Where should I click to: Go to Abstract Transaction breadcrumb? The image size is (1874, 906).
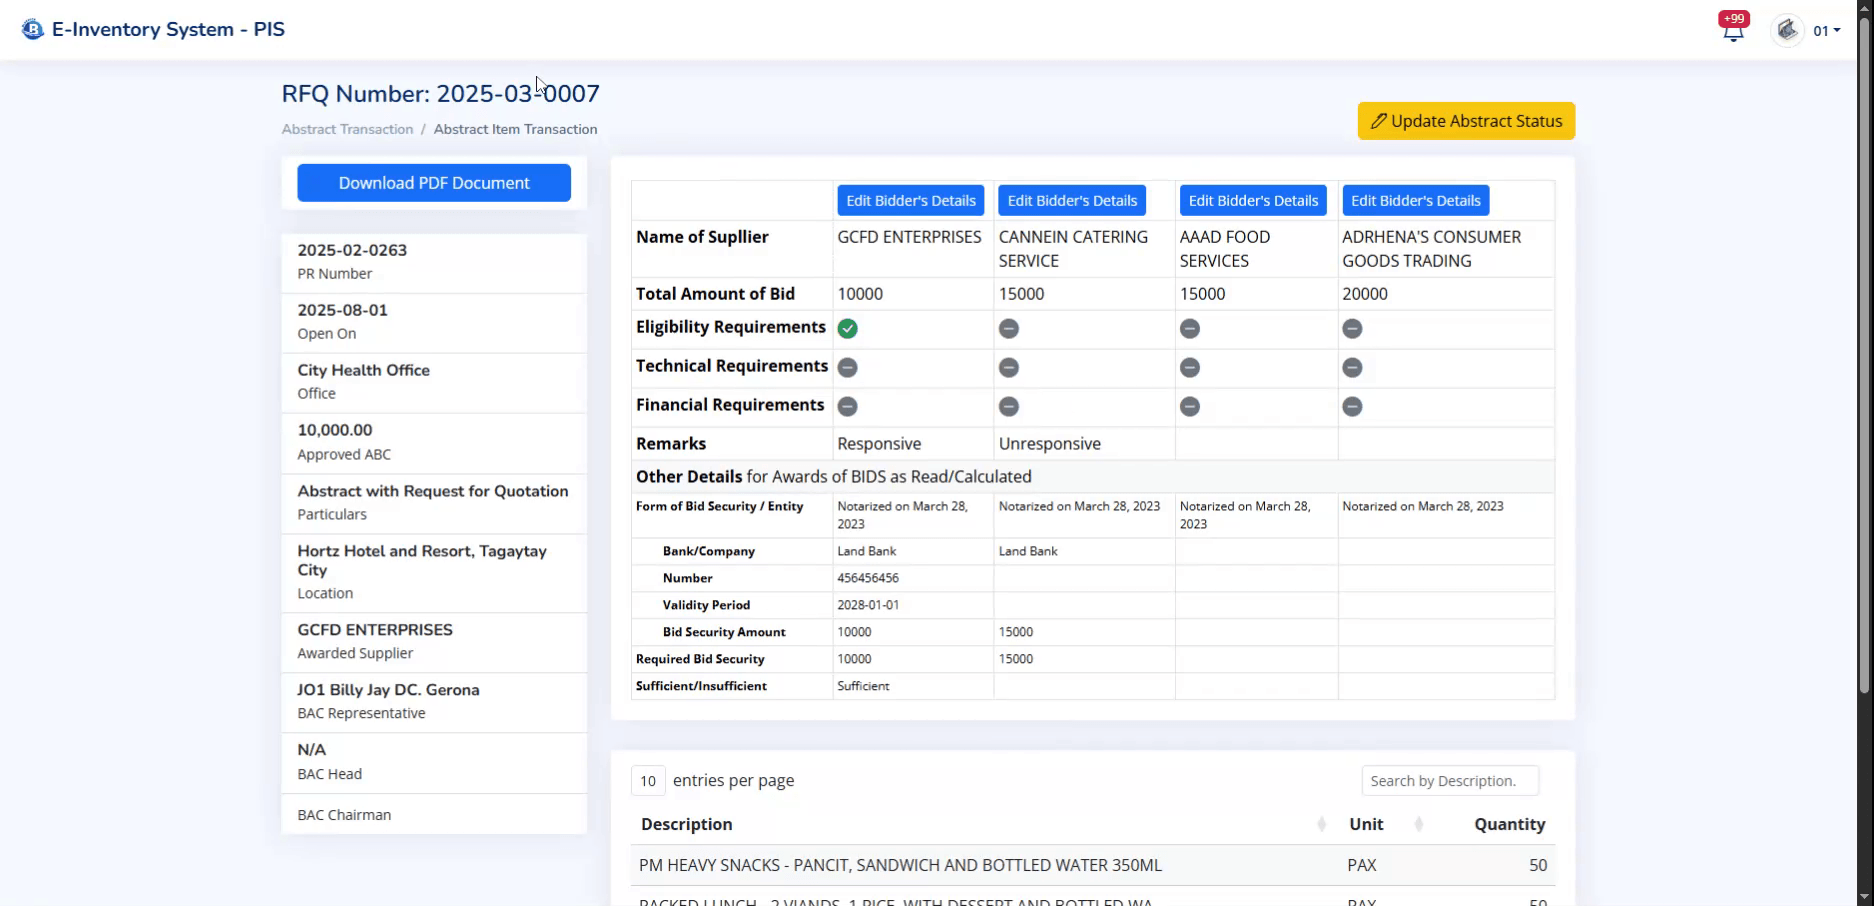(x=347, y=129)
